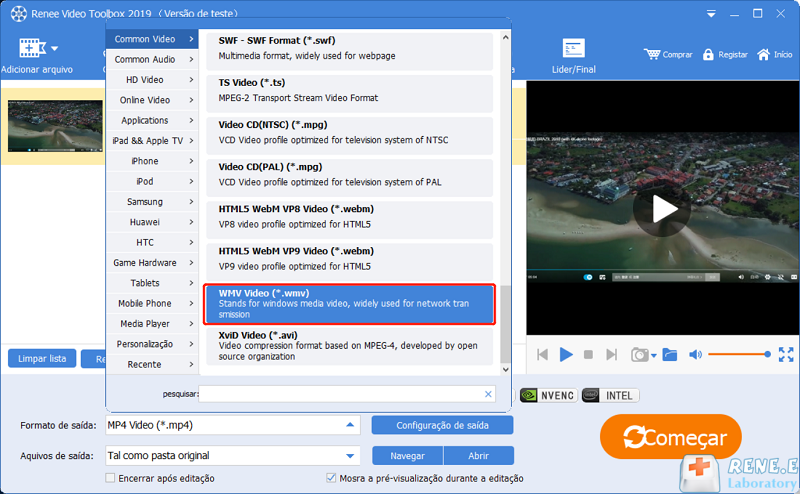
Task: Open the iPod category
Action: coord(152,181)
